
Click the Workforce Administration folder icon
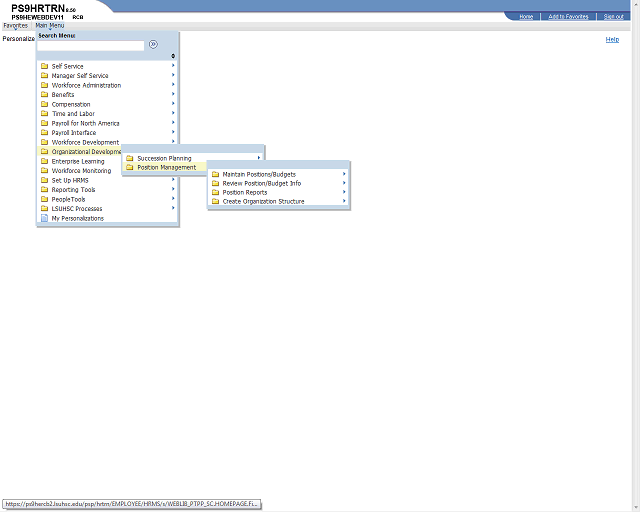44,85
